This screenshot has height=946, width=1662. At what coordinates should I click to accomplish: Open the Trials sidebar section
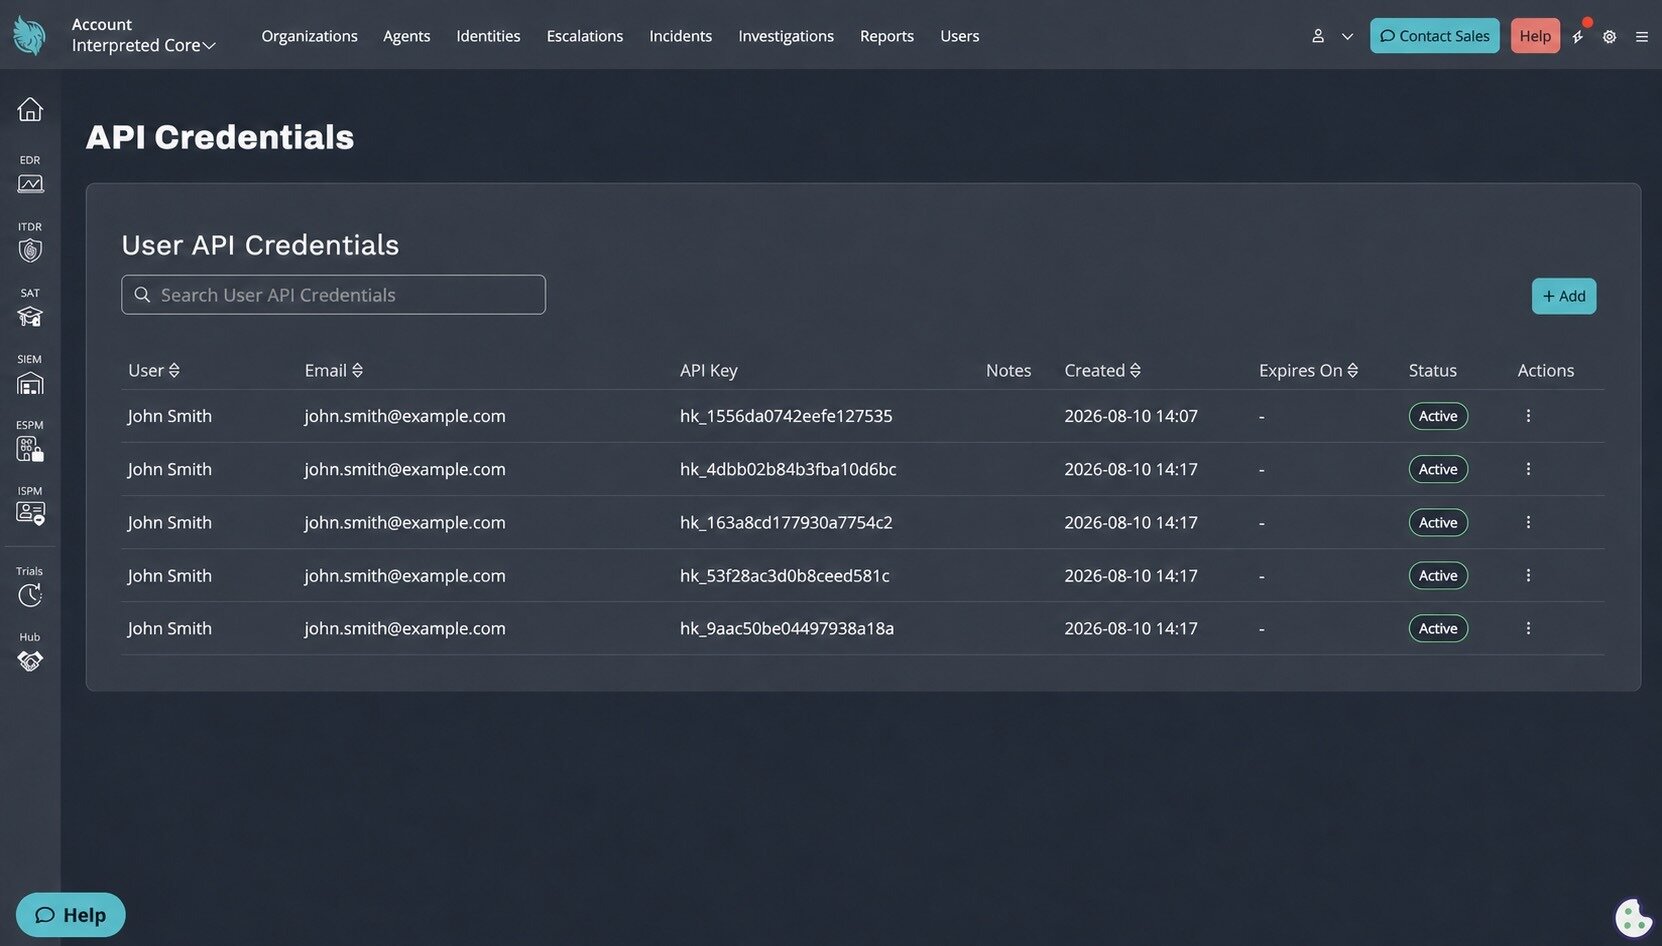point(30,587)
